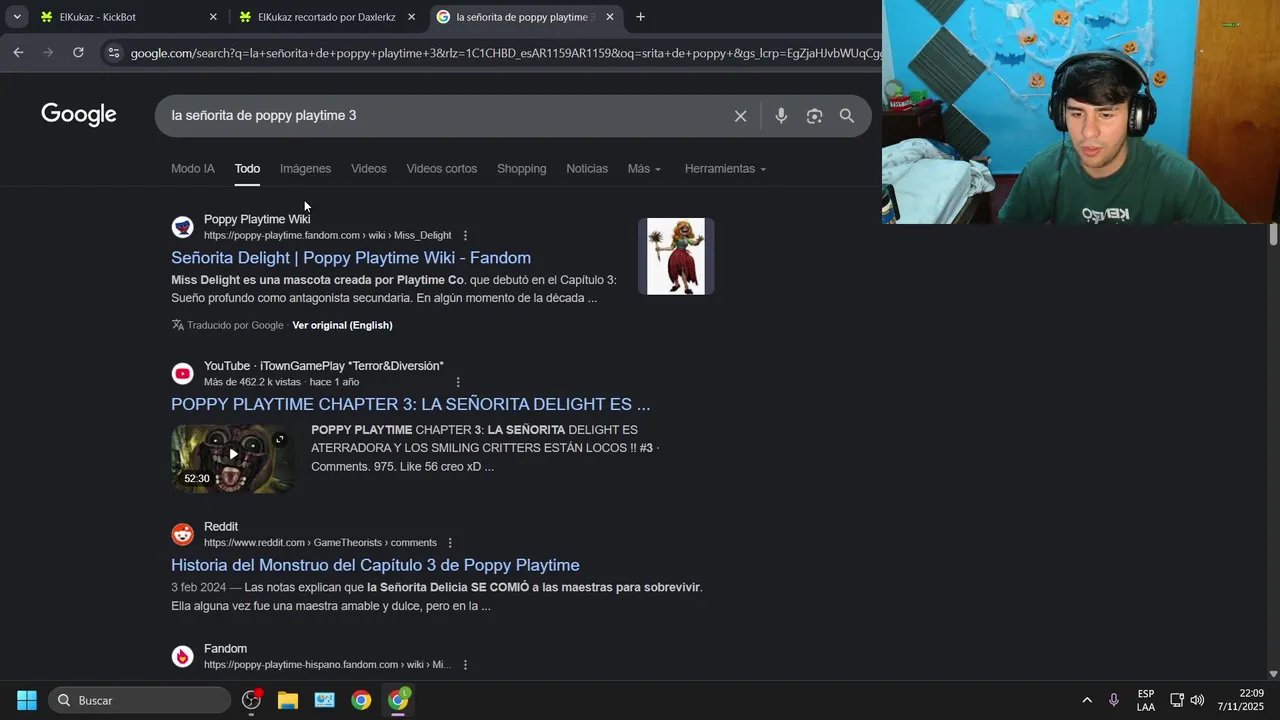The height and width of the screenshot is (720, 1280).
Task: Open the Shopping results filter
Action: (521, 169)
